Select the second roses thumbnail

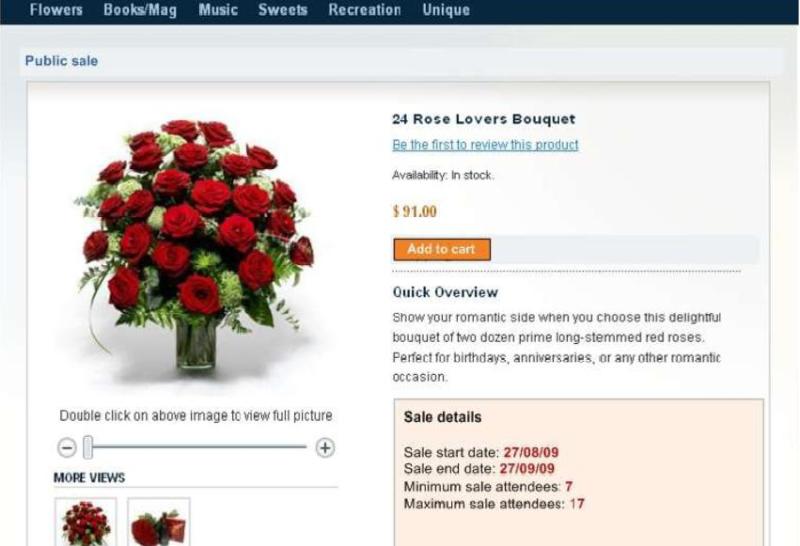click(159, 522)
